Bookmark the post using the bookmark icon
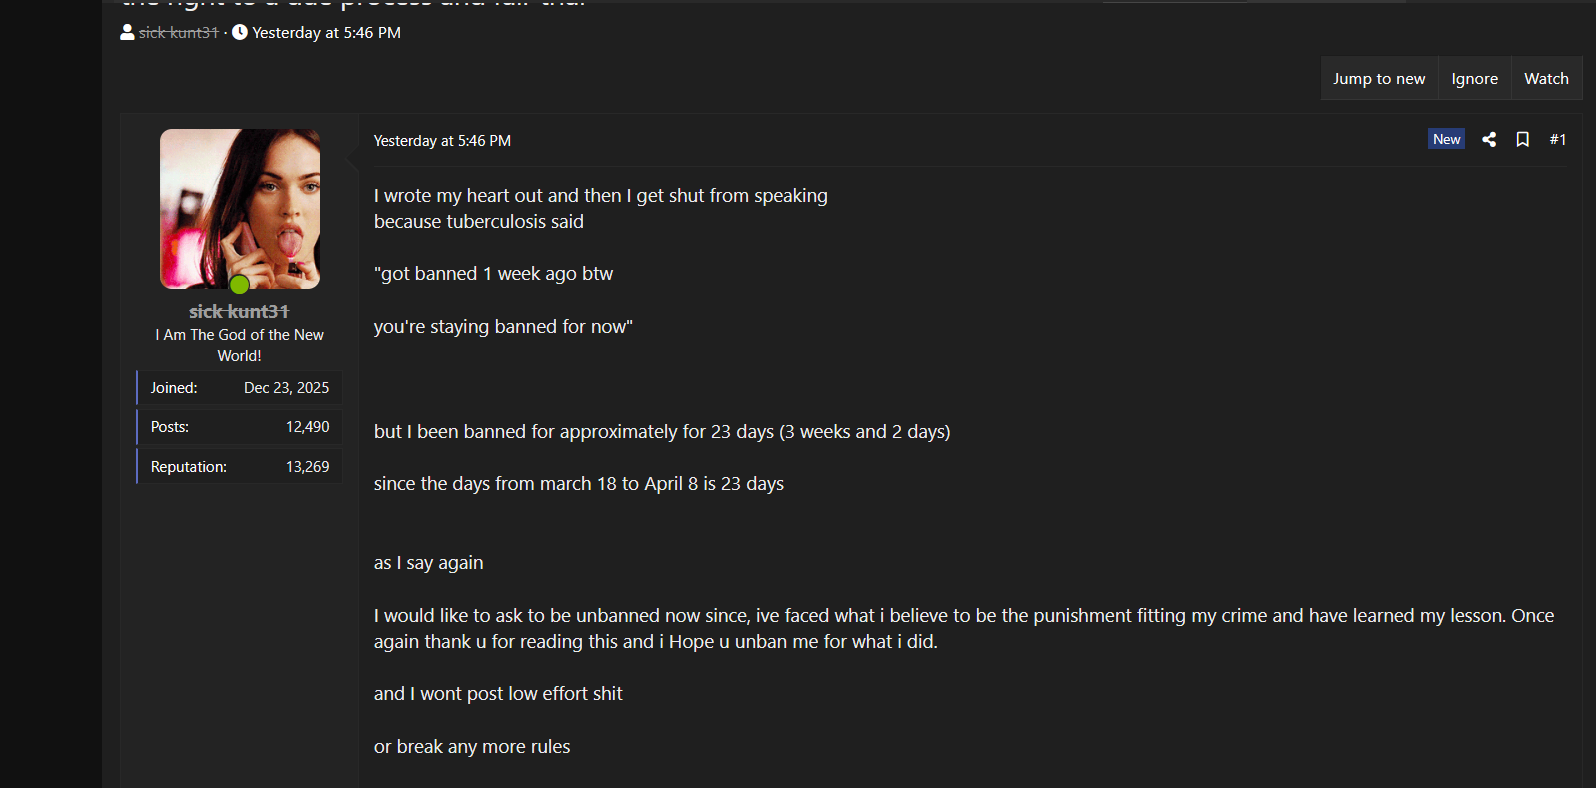The height and width of the screenshot is (788, 1596). coord(1522,140)
